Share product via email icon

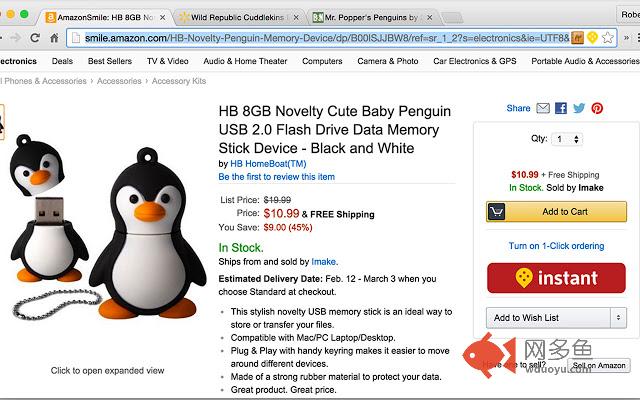coord(543,108)
